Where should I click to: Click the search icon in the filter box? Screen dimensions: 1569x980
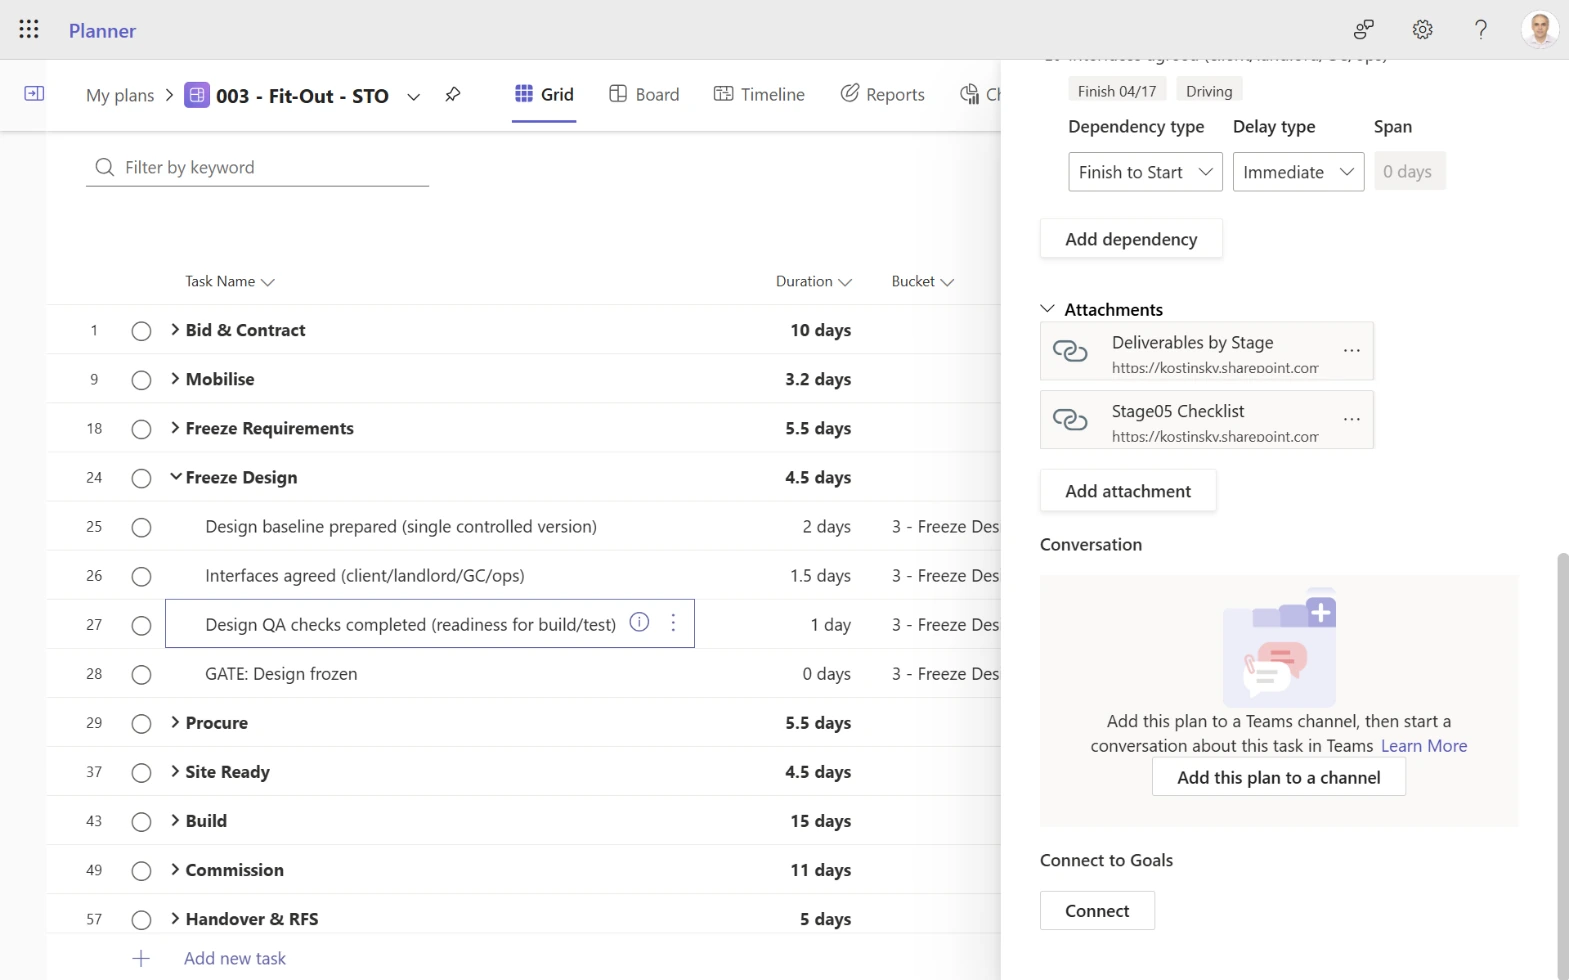pos(104,167)
